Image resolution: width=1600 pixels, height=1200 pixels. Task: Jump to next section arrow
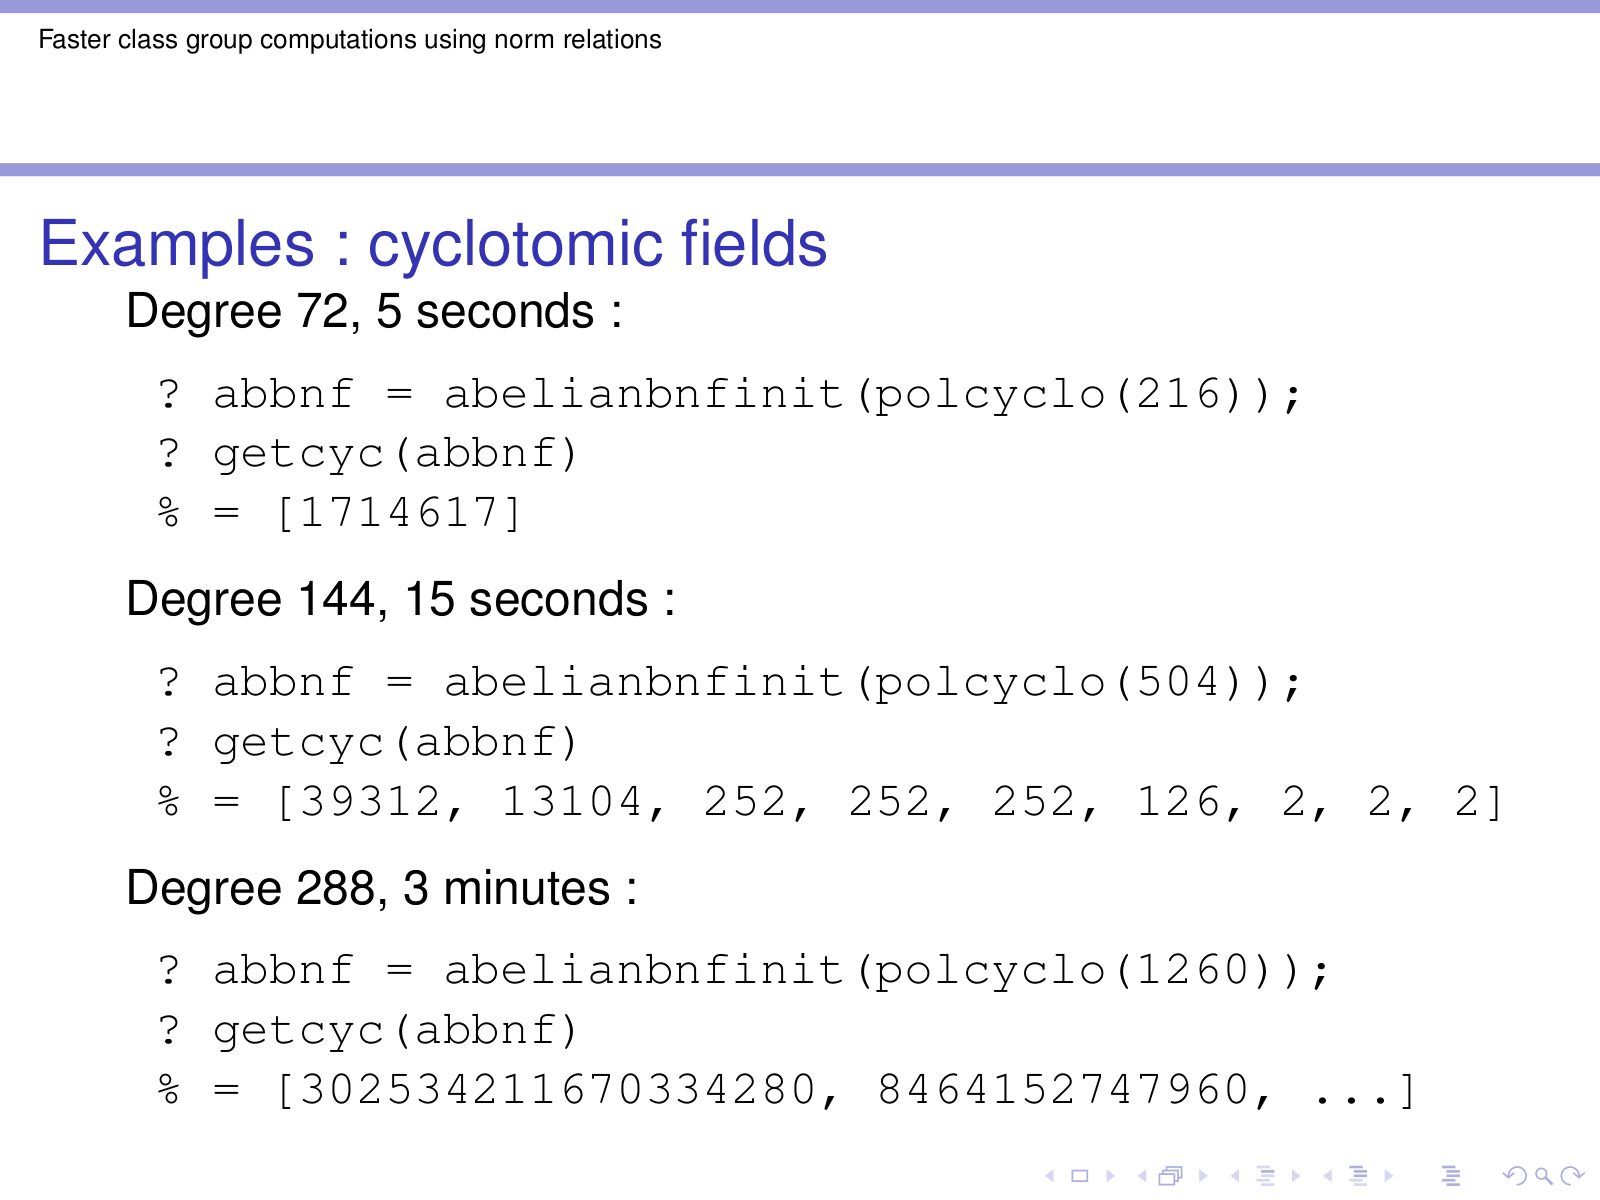(1389, 1176)
